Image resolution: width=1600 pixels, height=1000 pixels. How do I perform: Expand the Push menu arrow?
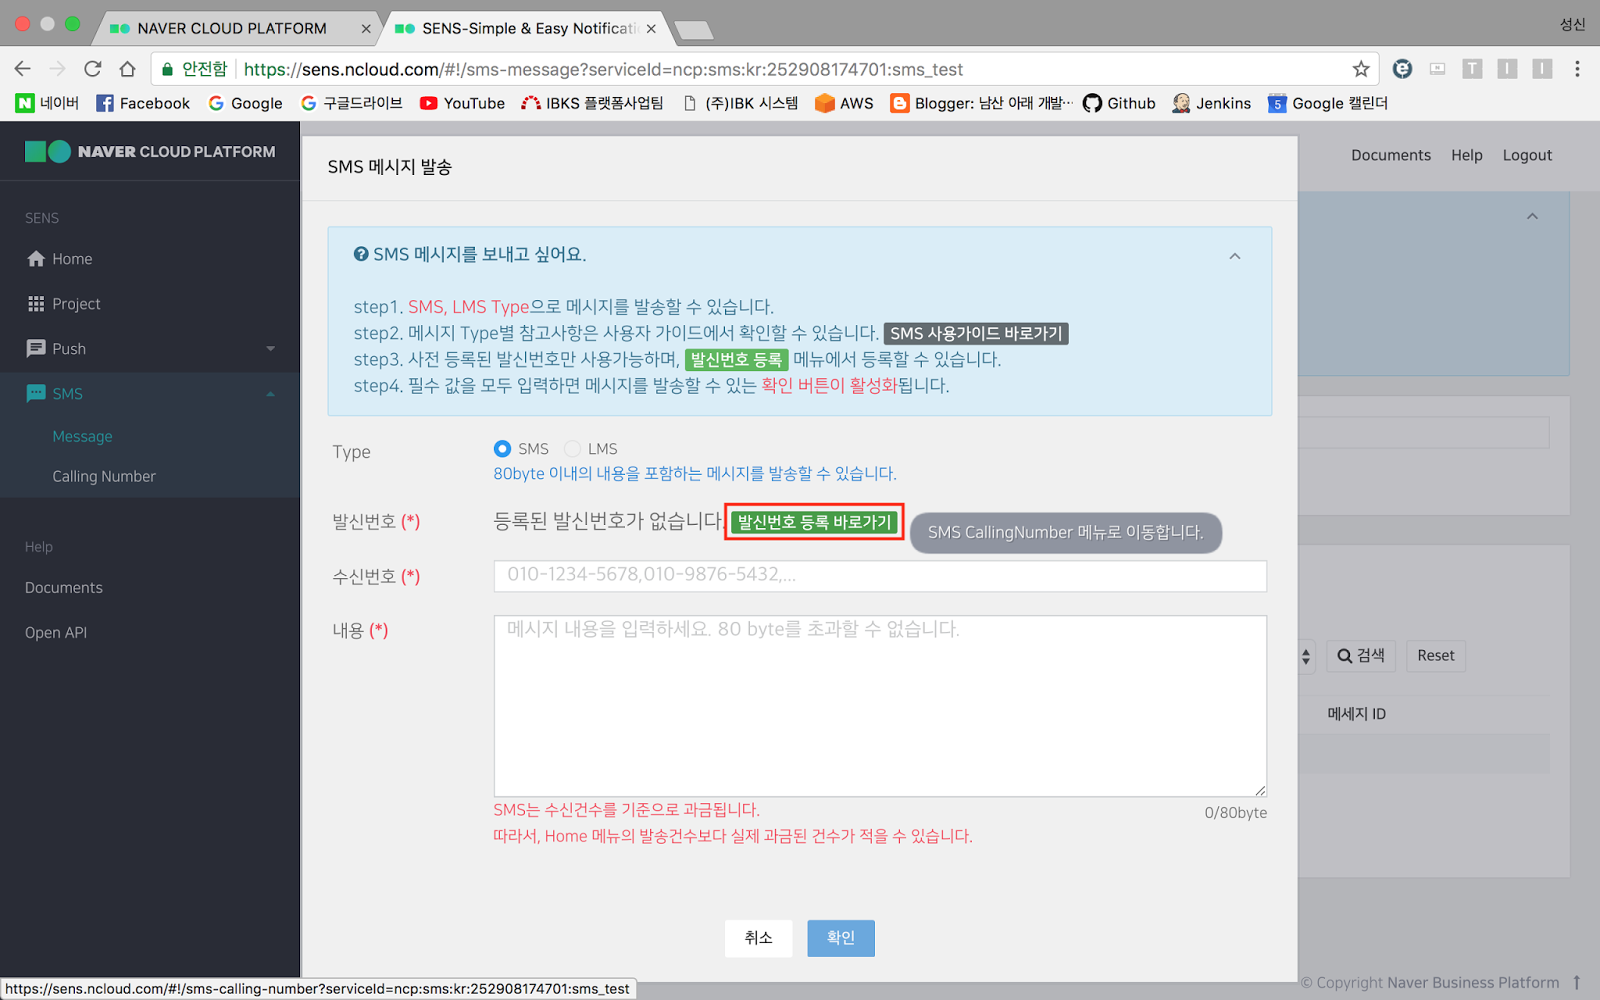point(270,349)
